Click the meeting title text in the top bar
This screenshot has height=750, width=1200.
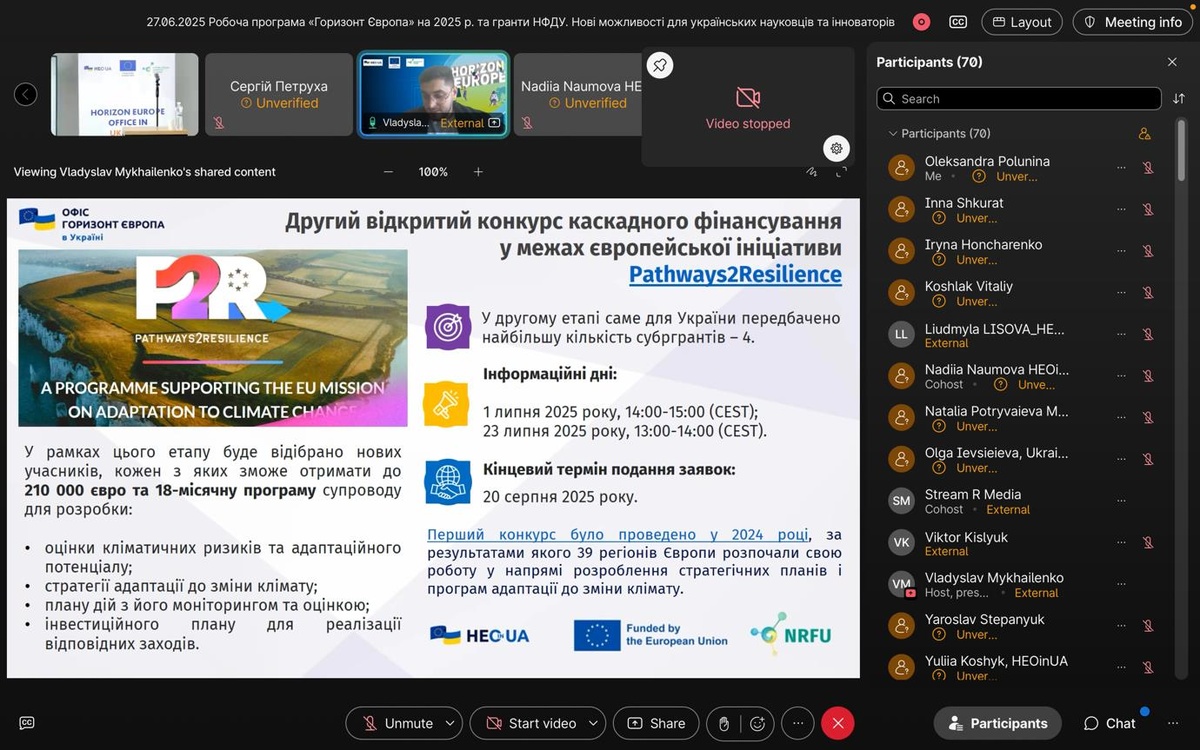[x=521, y=22]
